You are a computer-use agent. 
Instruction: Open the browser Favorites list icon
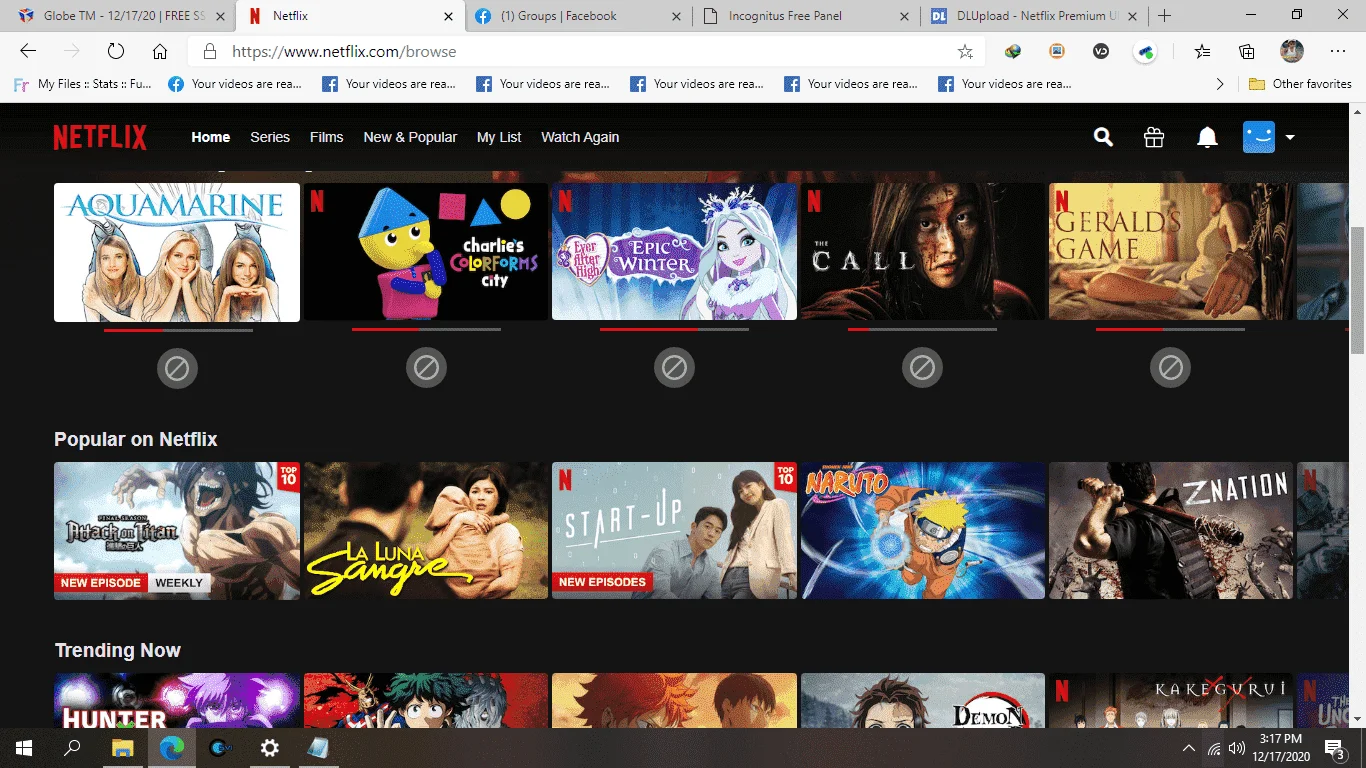[x=1202, y=52]
